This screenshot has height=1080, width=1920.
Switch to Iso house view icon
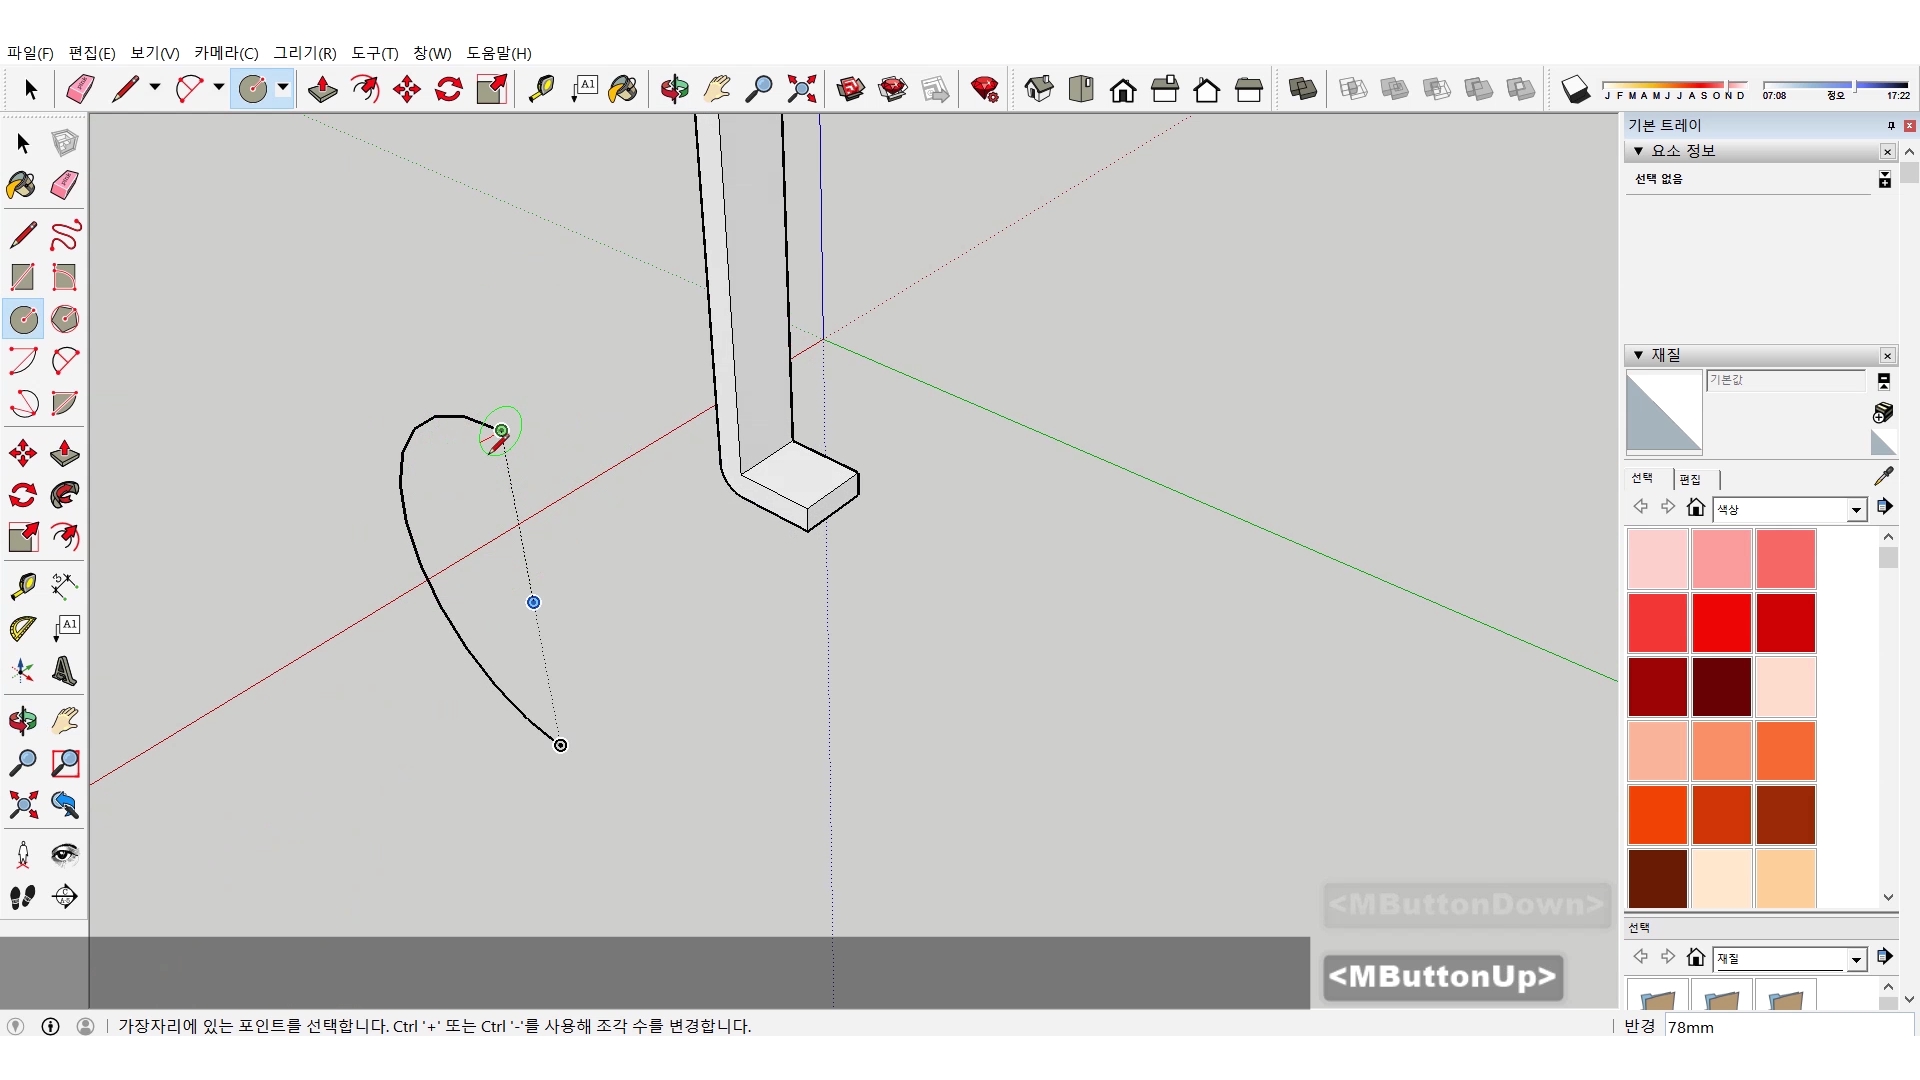pos(1039,89)
